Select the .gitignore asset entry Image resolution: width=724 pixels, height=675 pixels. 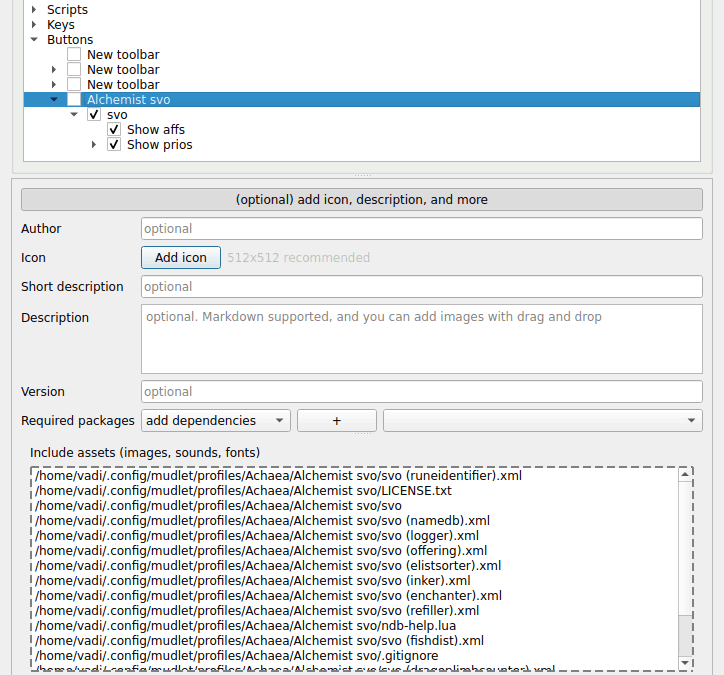236,656
